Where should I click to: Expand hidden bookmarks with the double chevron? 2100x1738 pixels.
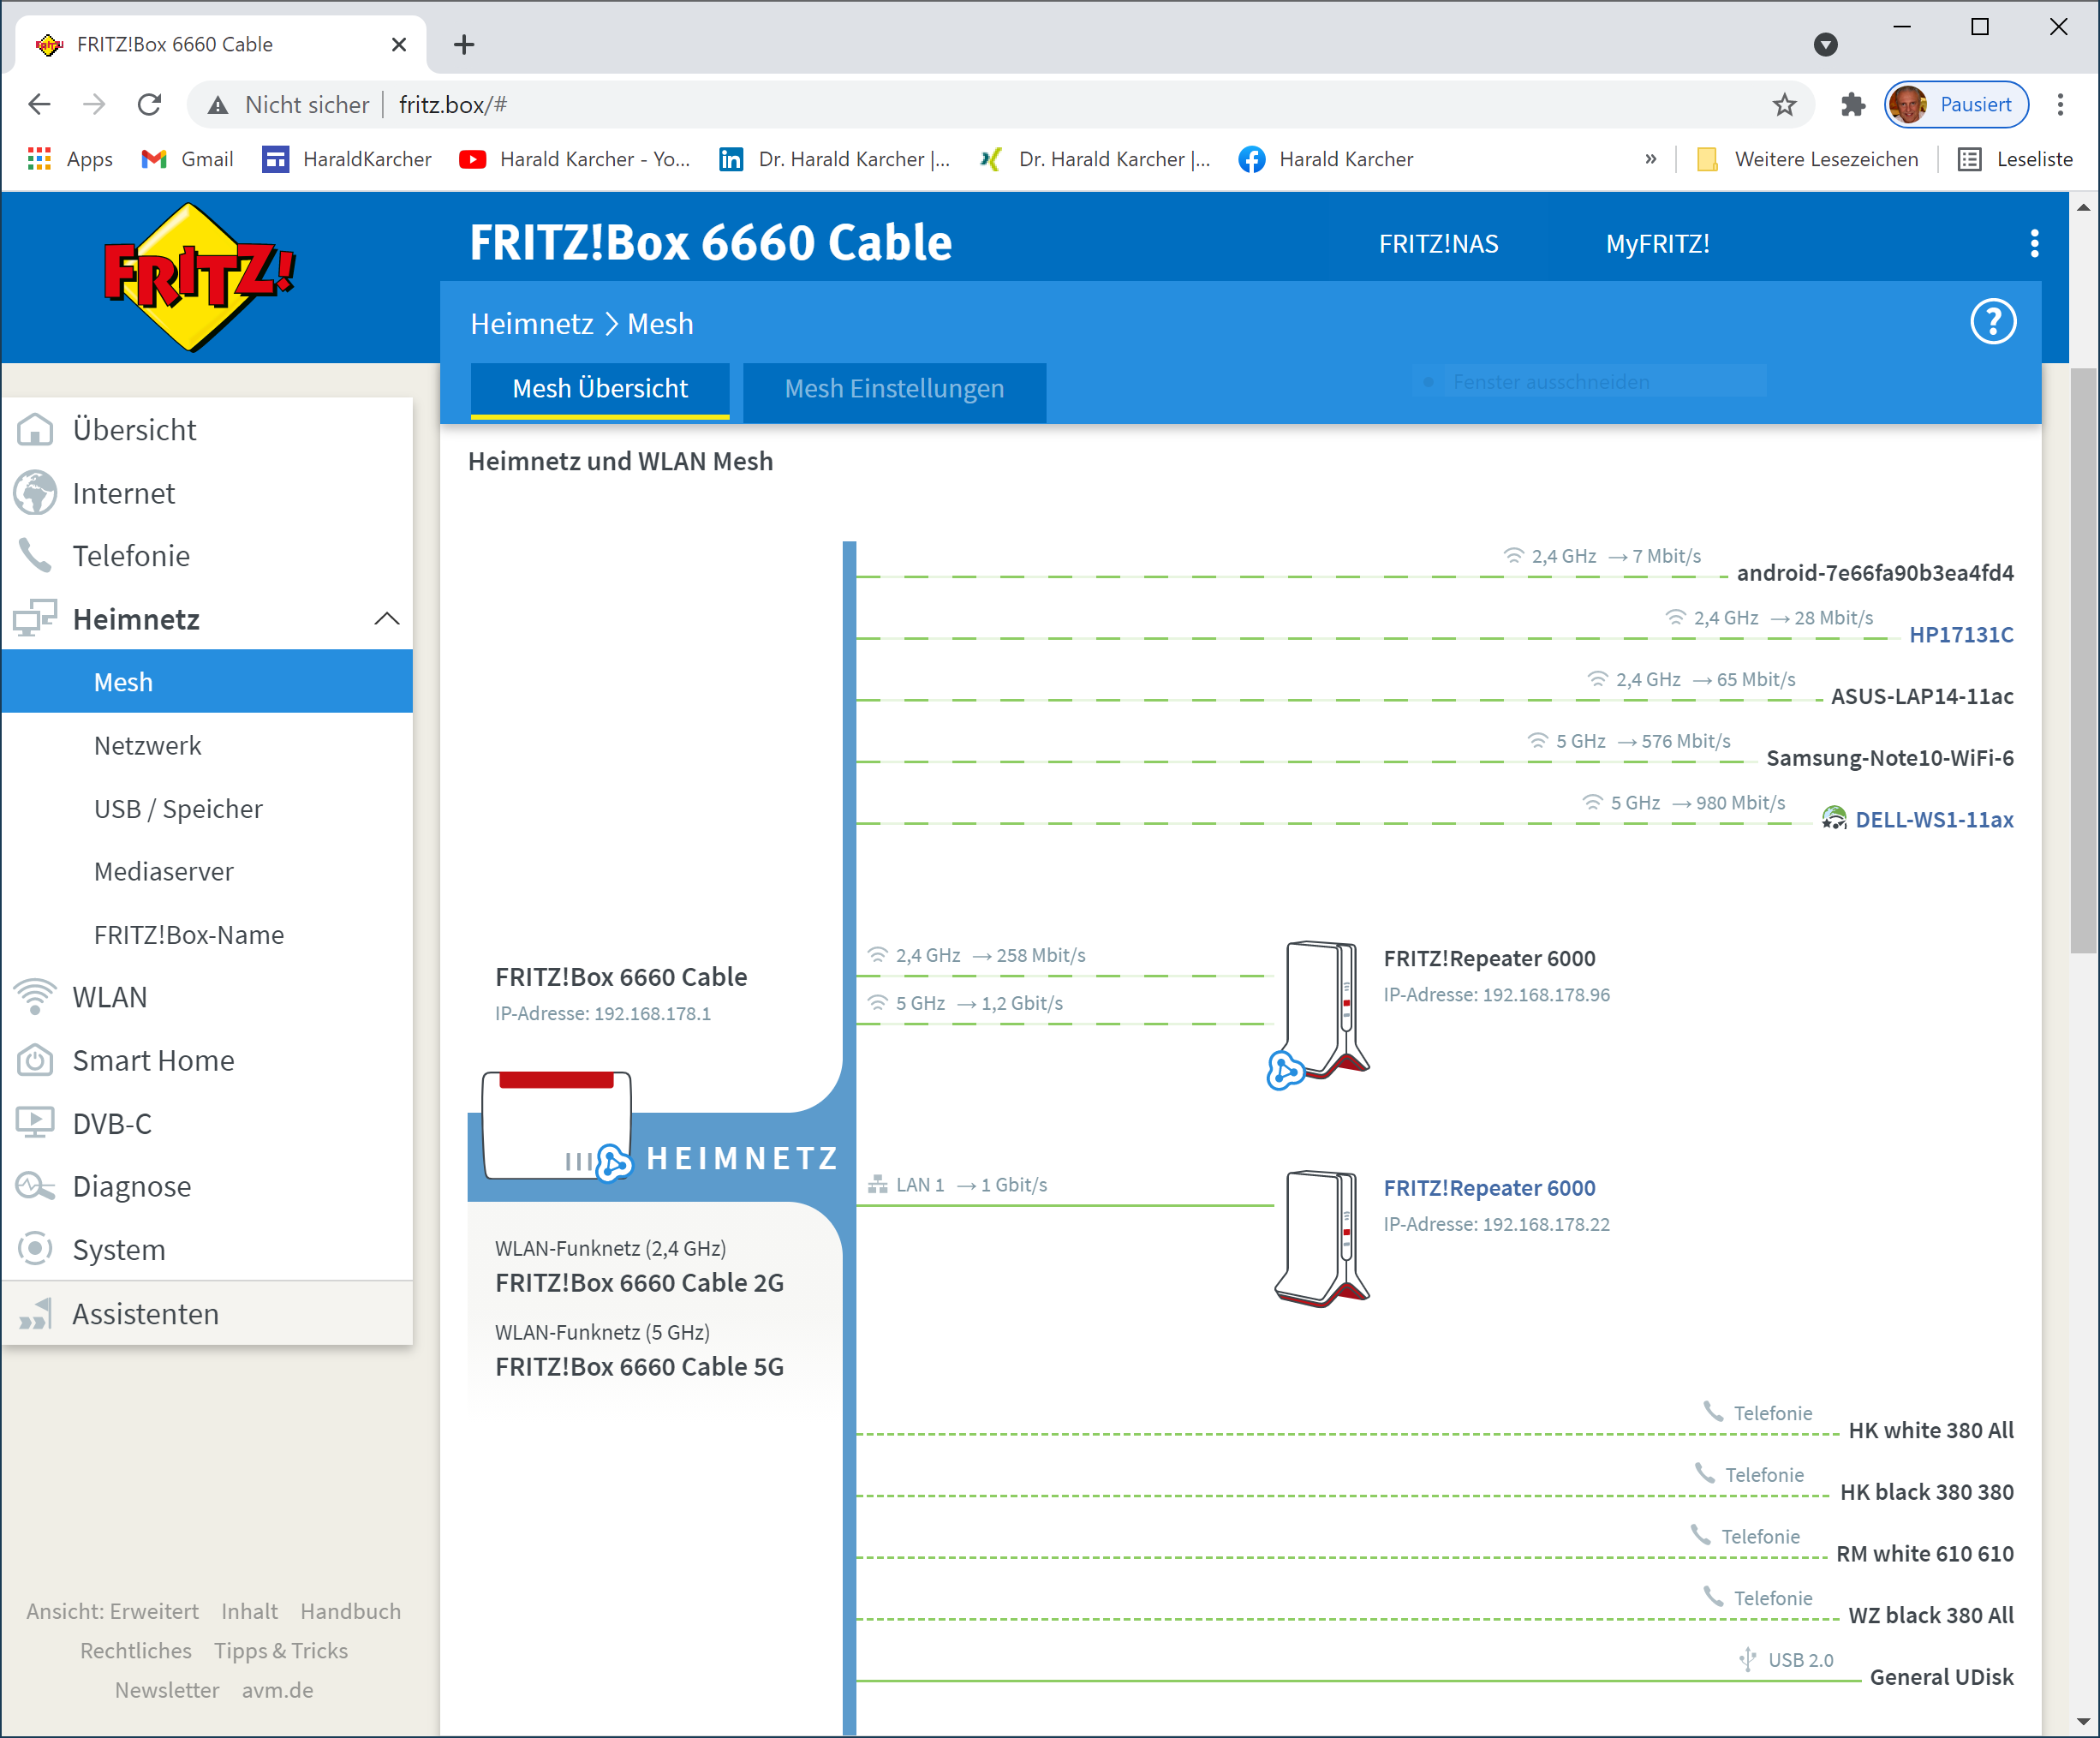(1650, 159)
